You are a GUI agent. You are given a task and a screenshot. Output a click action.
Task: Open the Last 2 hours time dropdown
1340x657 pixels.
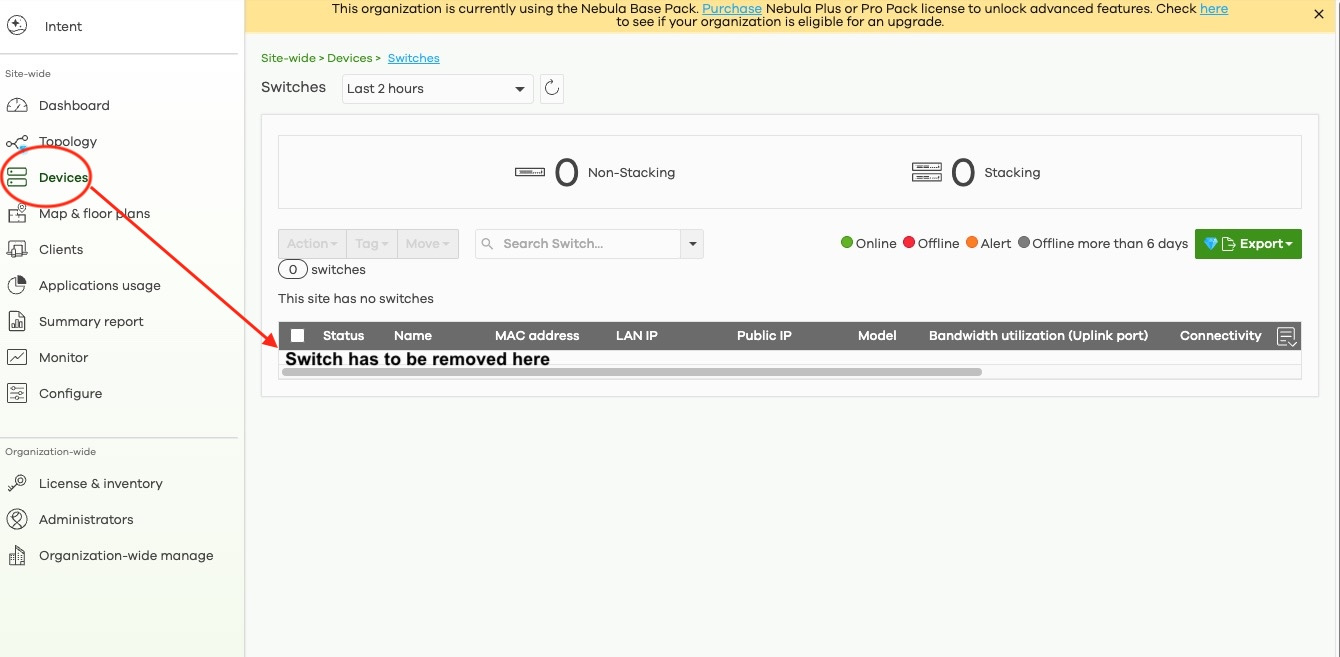tap(437, 88)
